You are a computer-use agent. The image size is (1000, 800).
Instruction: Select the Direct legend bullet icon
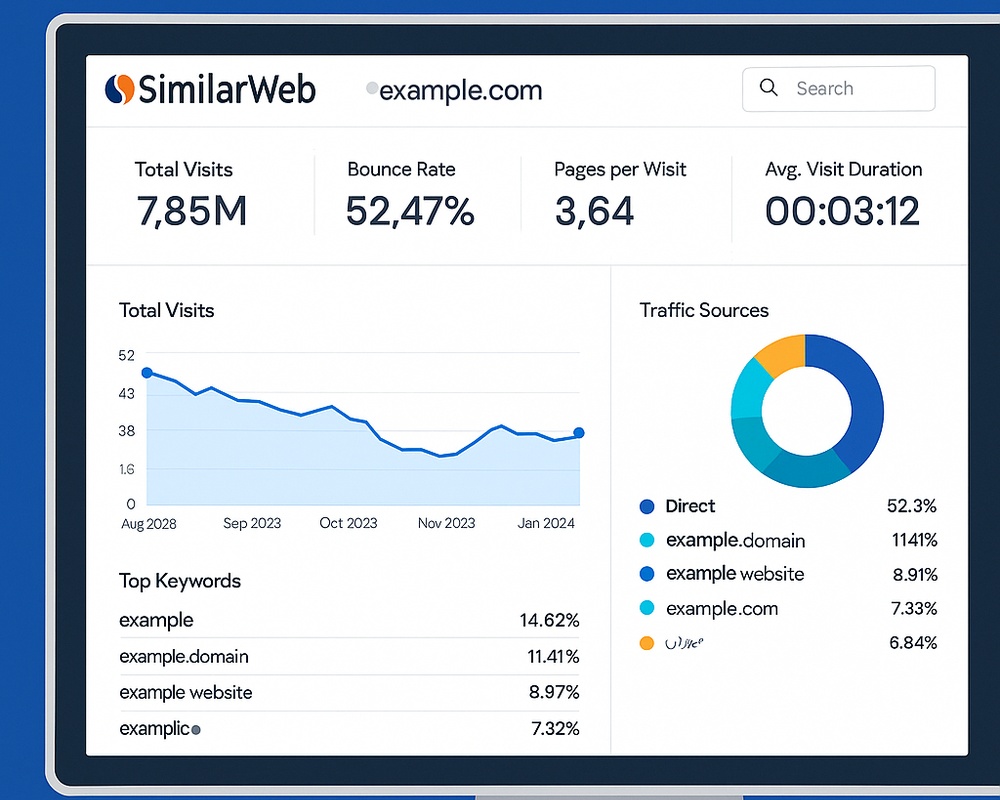pyautogui.click(x=646, y=506)
